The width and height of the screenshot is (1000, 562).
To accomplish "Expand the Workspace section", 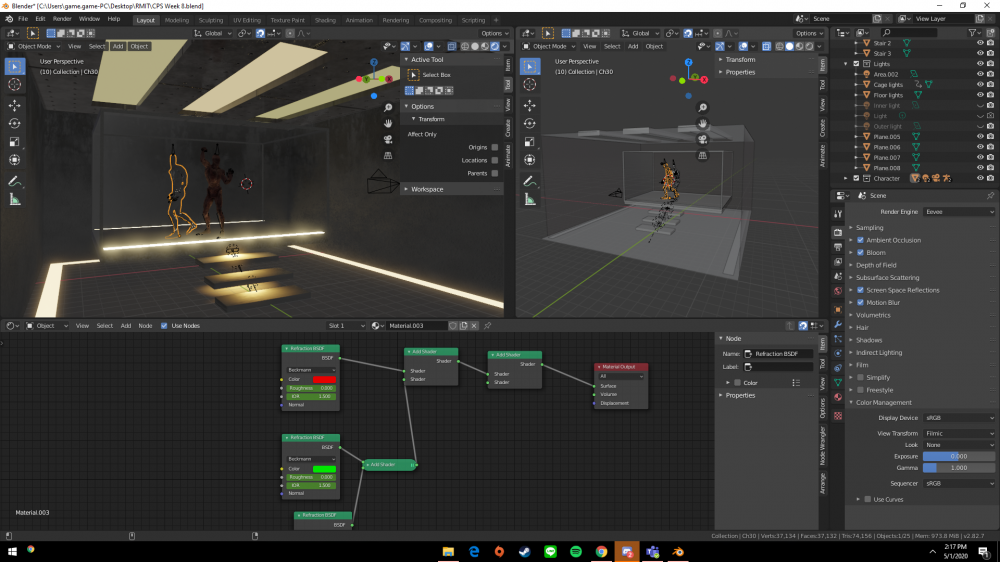I will [x=427, y=189].
